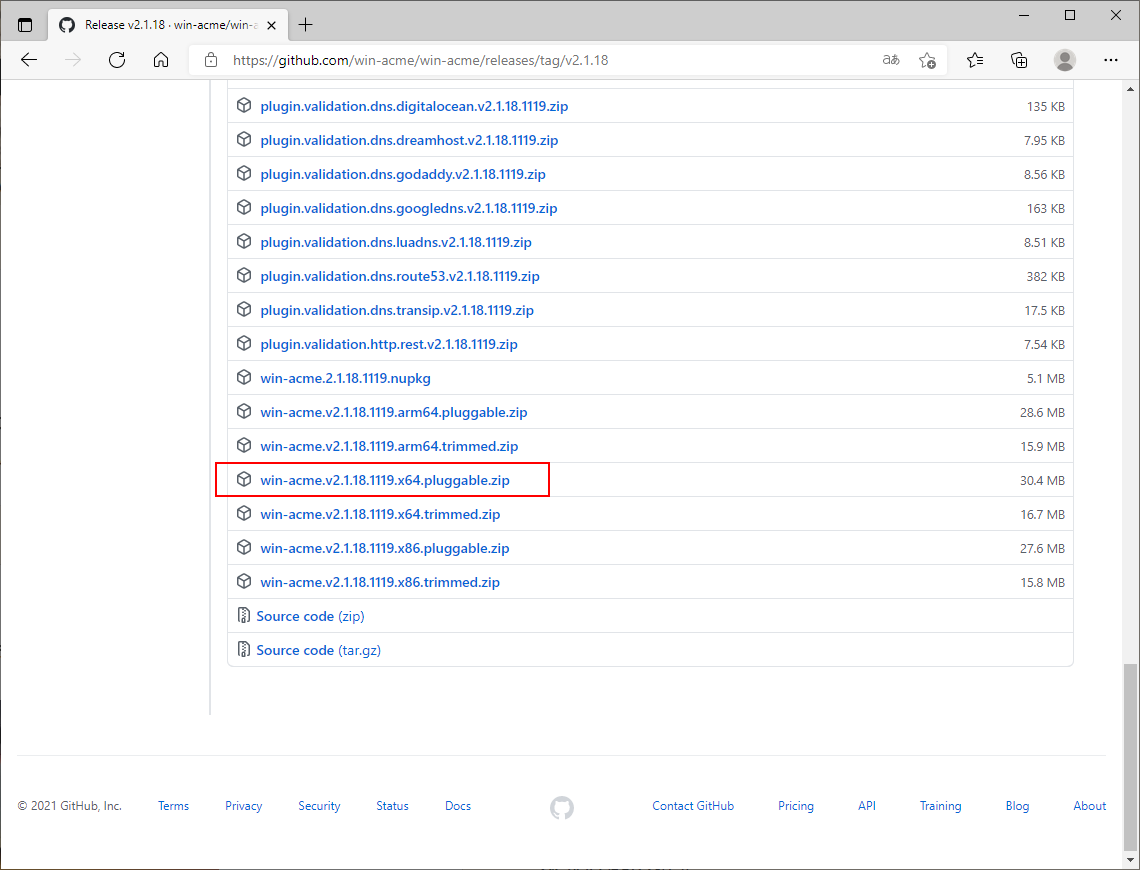Click archive icon beside Source code (tar.gz)

244,650
